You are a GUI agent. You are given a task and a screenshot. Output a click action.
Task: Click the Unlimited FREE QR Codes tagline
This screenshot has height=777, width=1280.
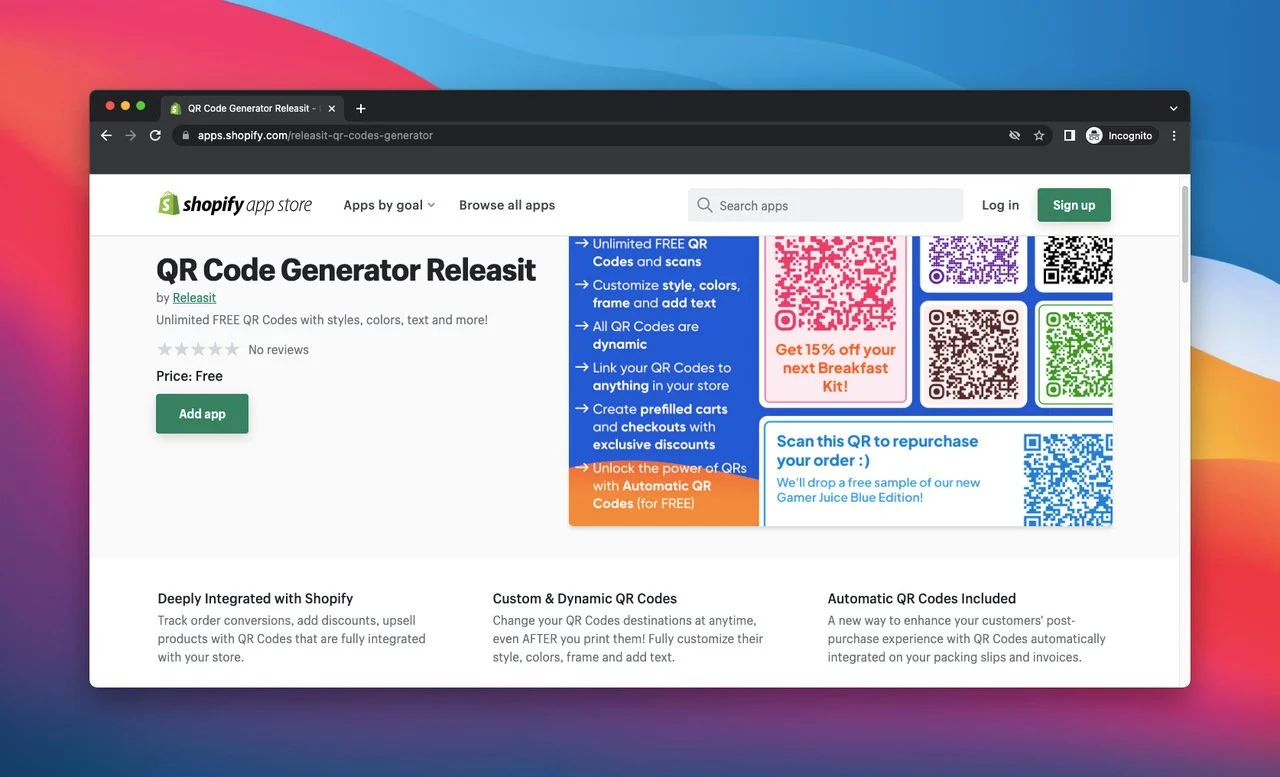(322, 320)
